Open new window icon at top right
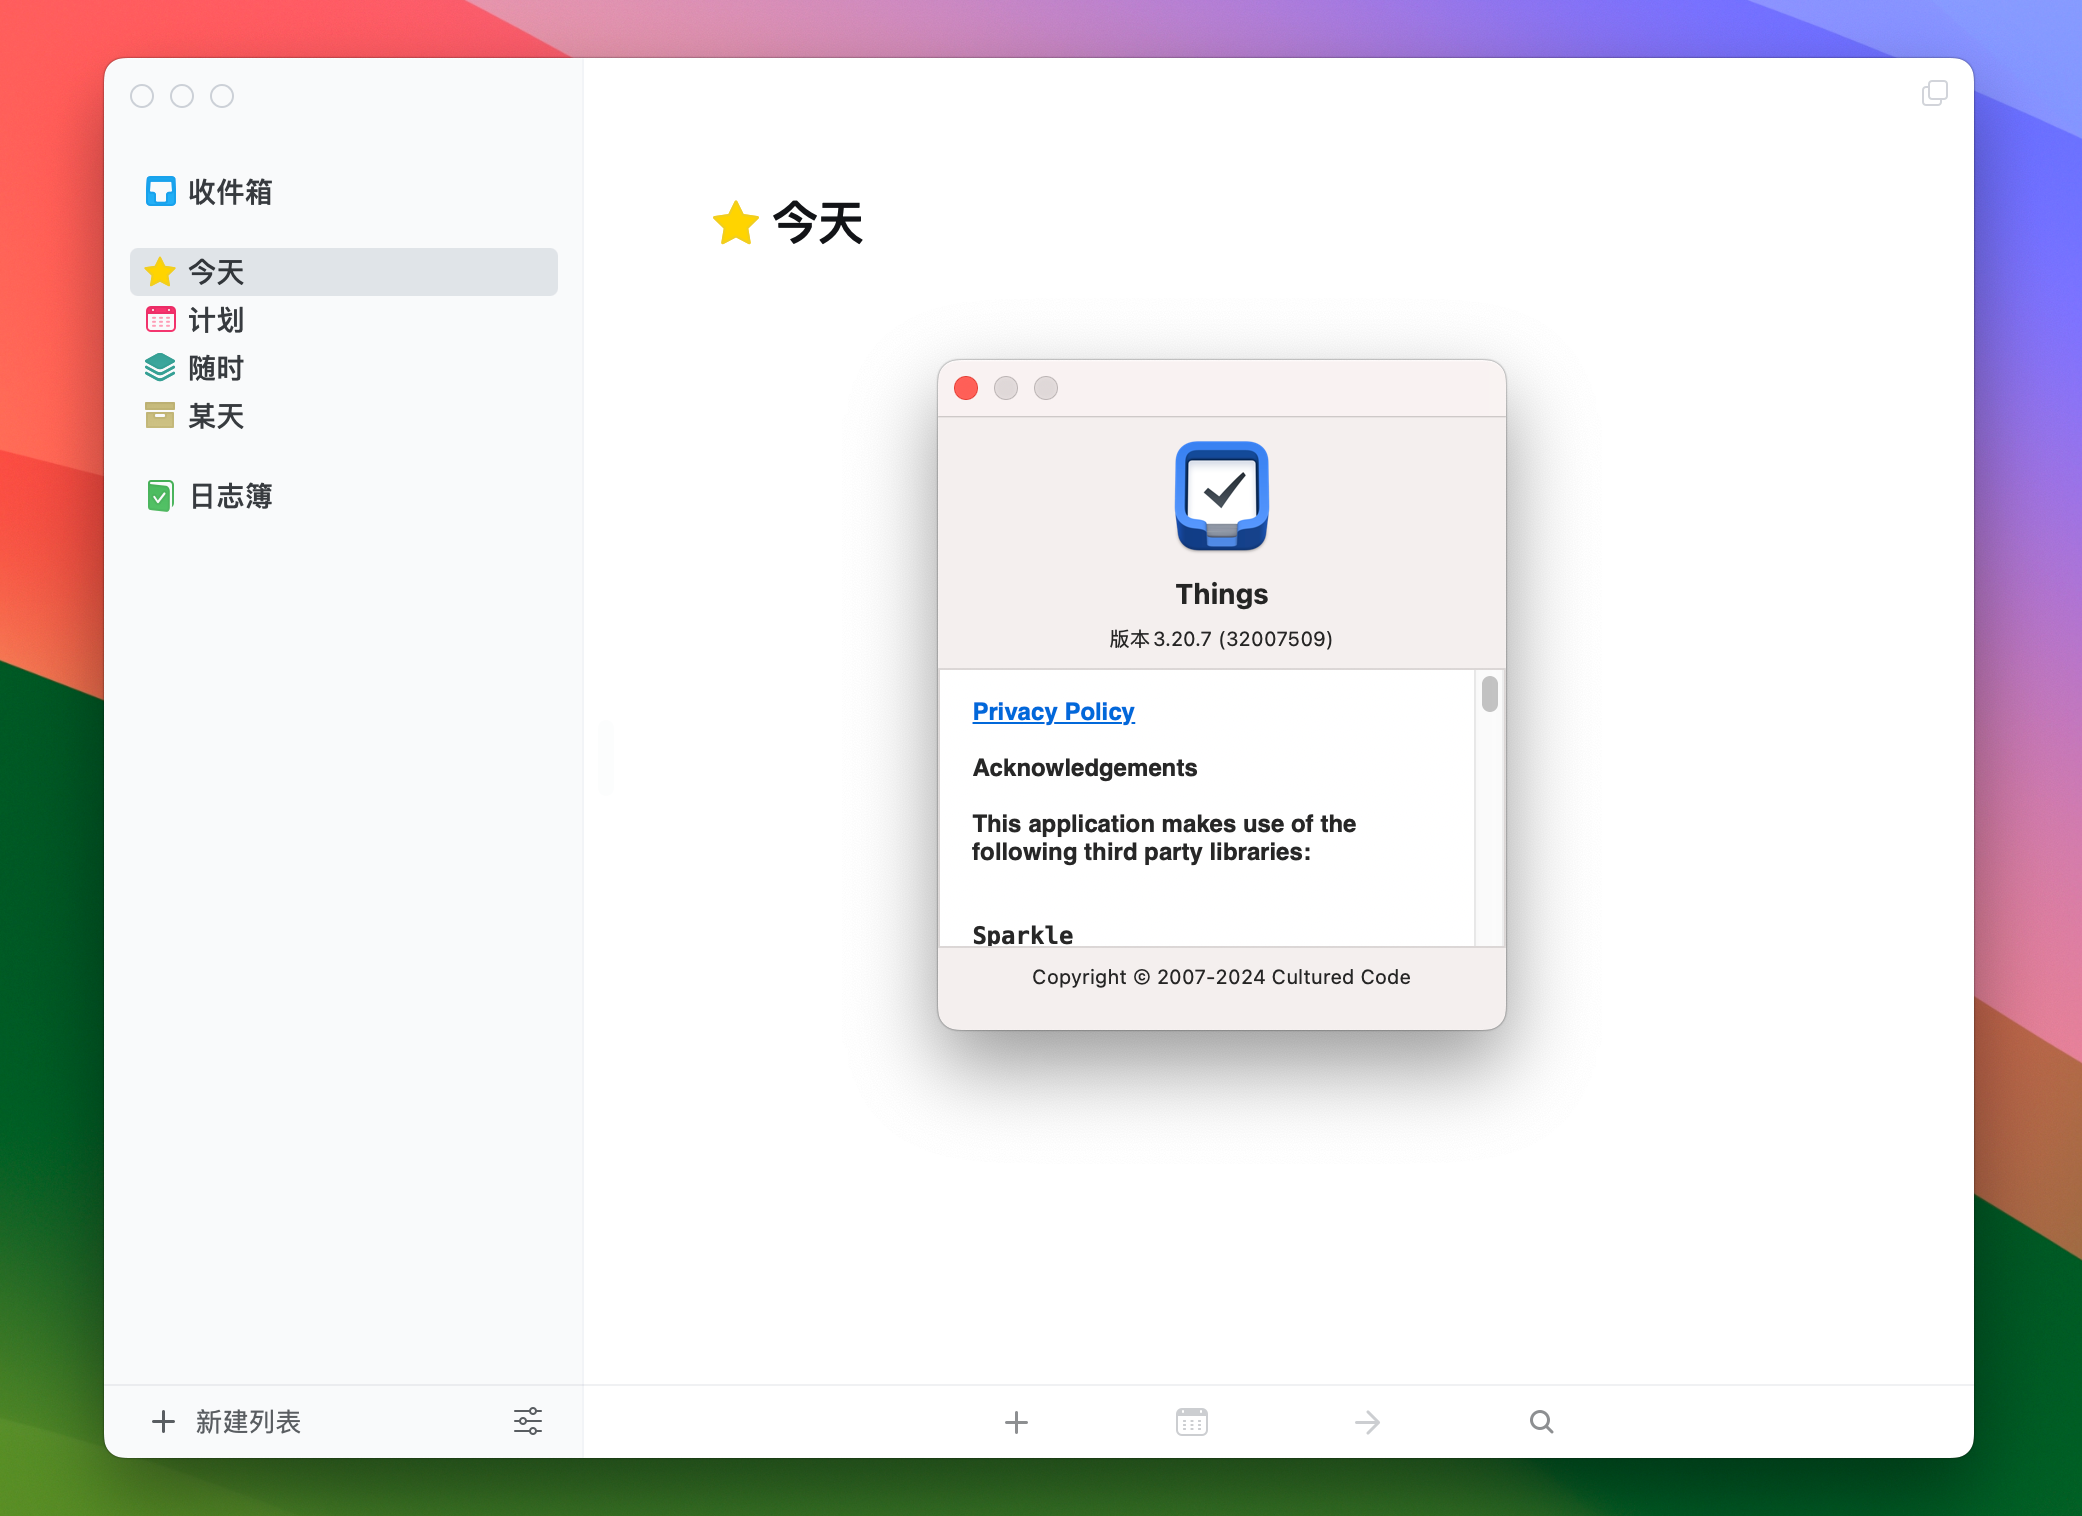Screen dimensions: 2082x1516 click(1935, 93)
